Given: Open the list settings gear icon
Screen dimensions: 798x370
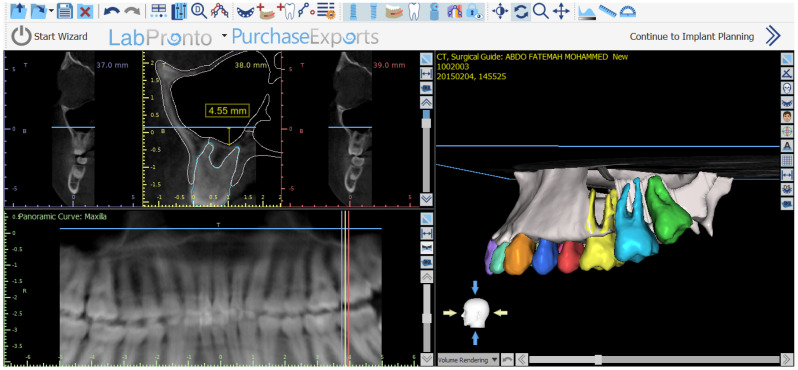Looking at the screenshot, I should click(325, 11).
